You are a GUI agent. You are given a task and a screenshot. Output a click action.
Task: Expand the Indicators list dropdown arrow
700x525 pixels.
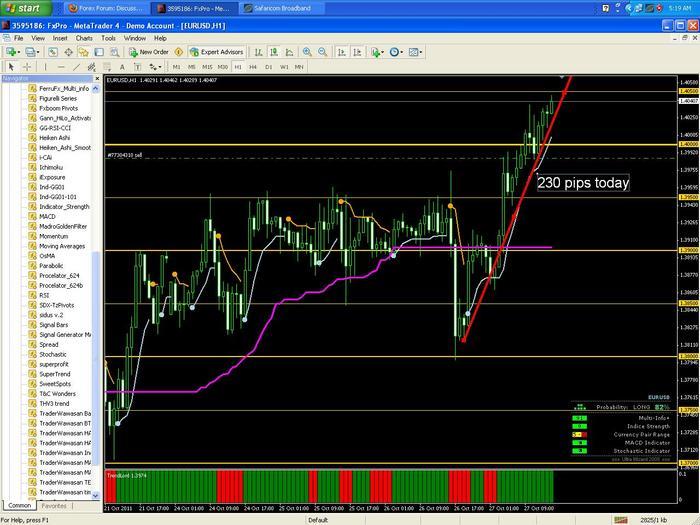(x=383, y=52)
